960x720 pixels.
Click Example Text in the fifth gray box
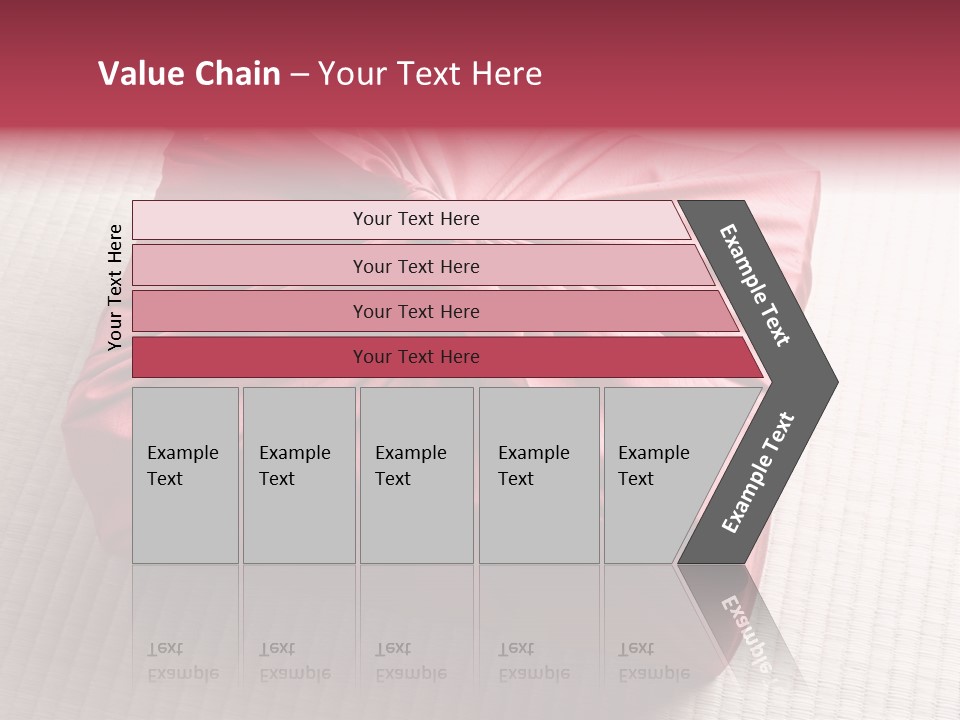pos(653,465)
